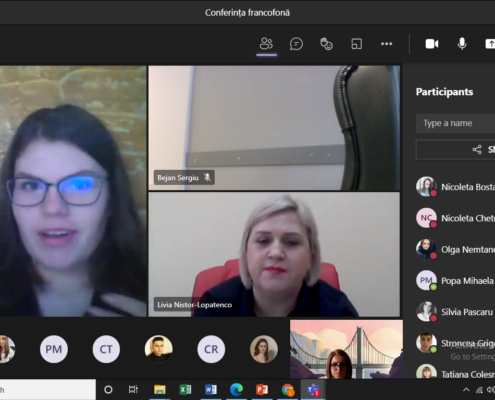Open the reactions icon
495x400 pixels.
pos(326,44)
